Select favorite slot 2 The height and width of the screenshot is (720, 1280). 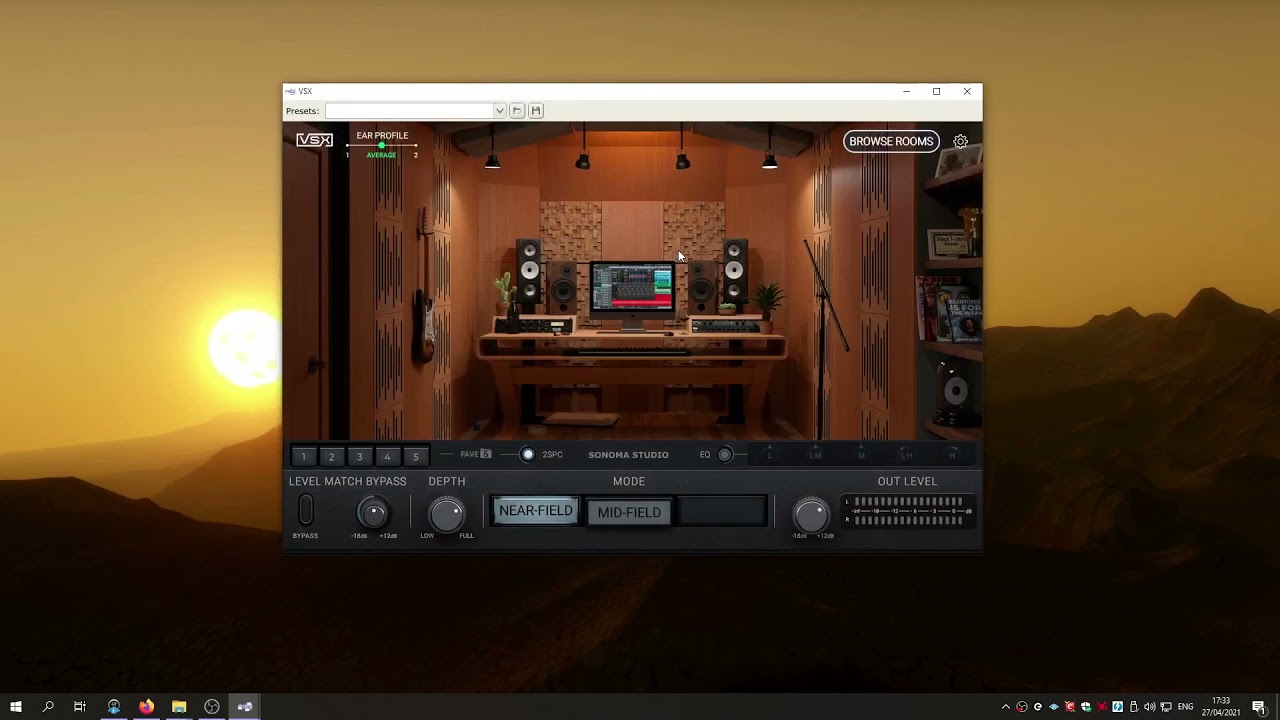[x=332, y=456]
